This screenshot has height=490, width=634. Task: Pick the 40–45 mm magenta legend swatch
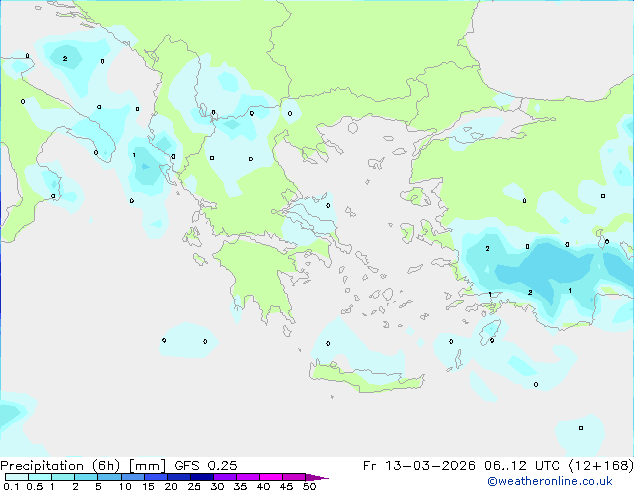271,477
